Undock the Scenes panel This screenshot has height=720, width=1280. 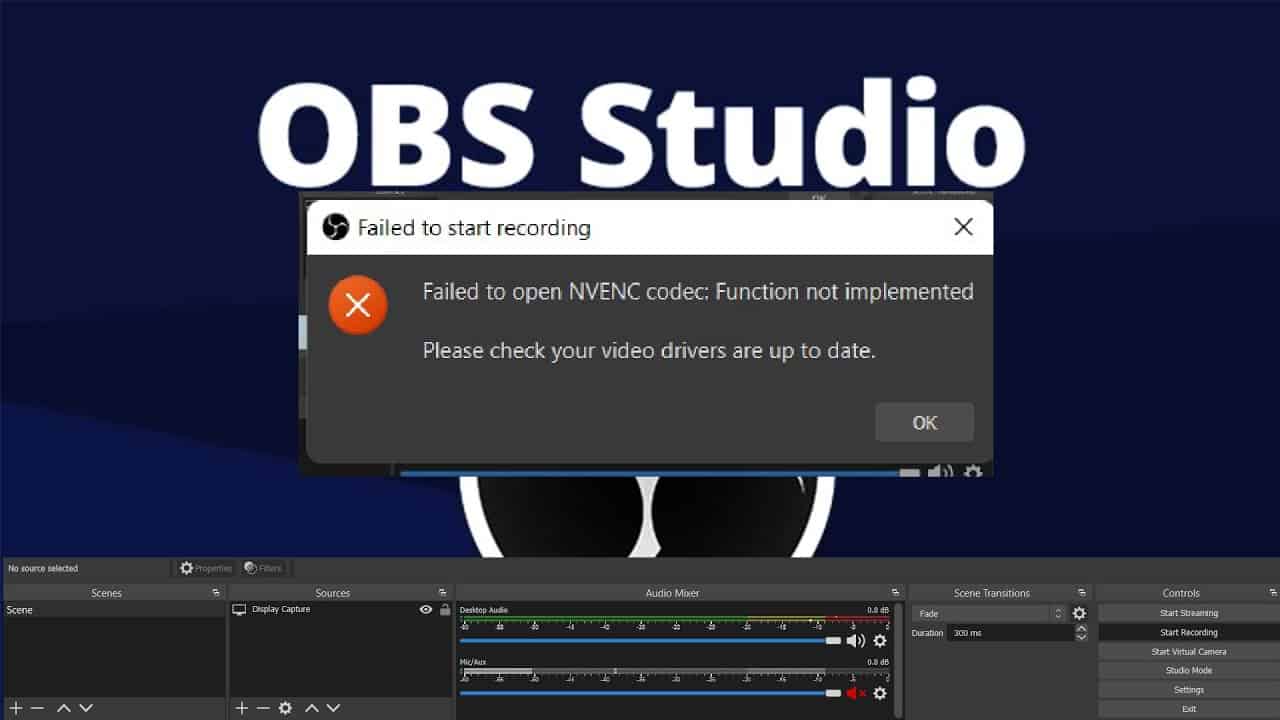point(216,593)
